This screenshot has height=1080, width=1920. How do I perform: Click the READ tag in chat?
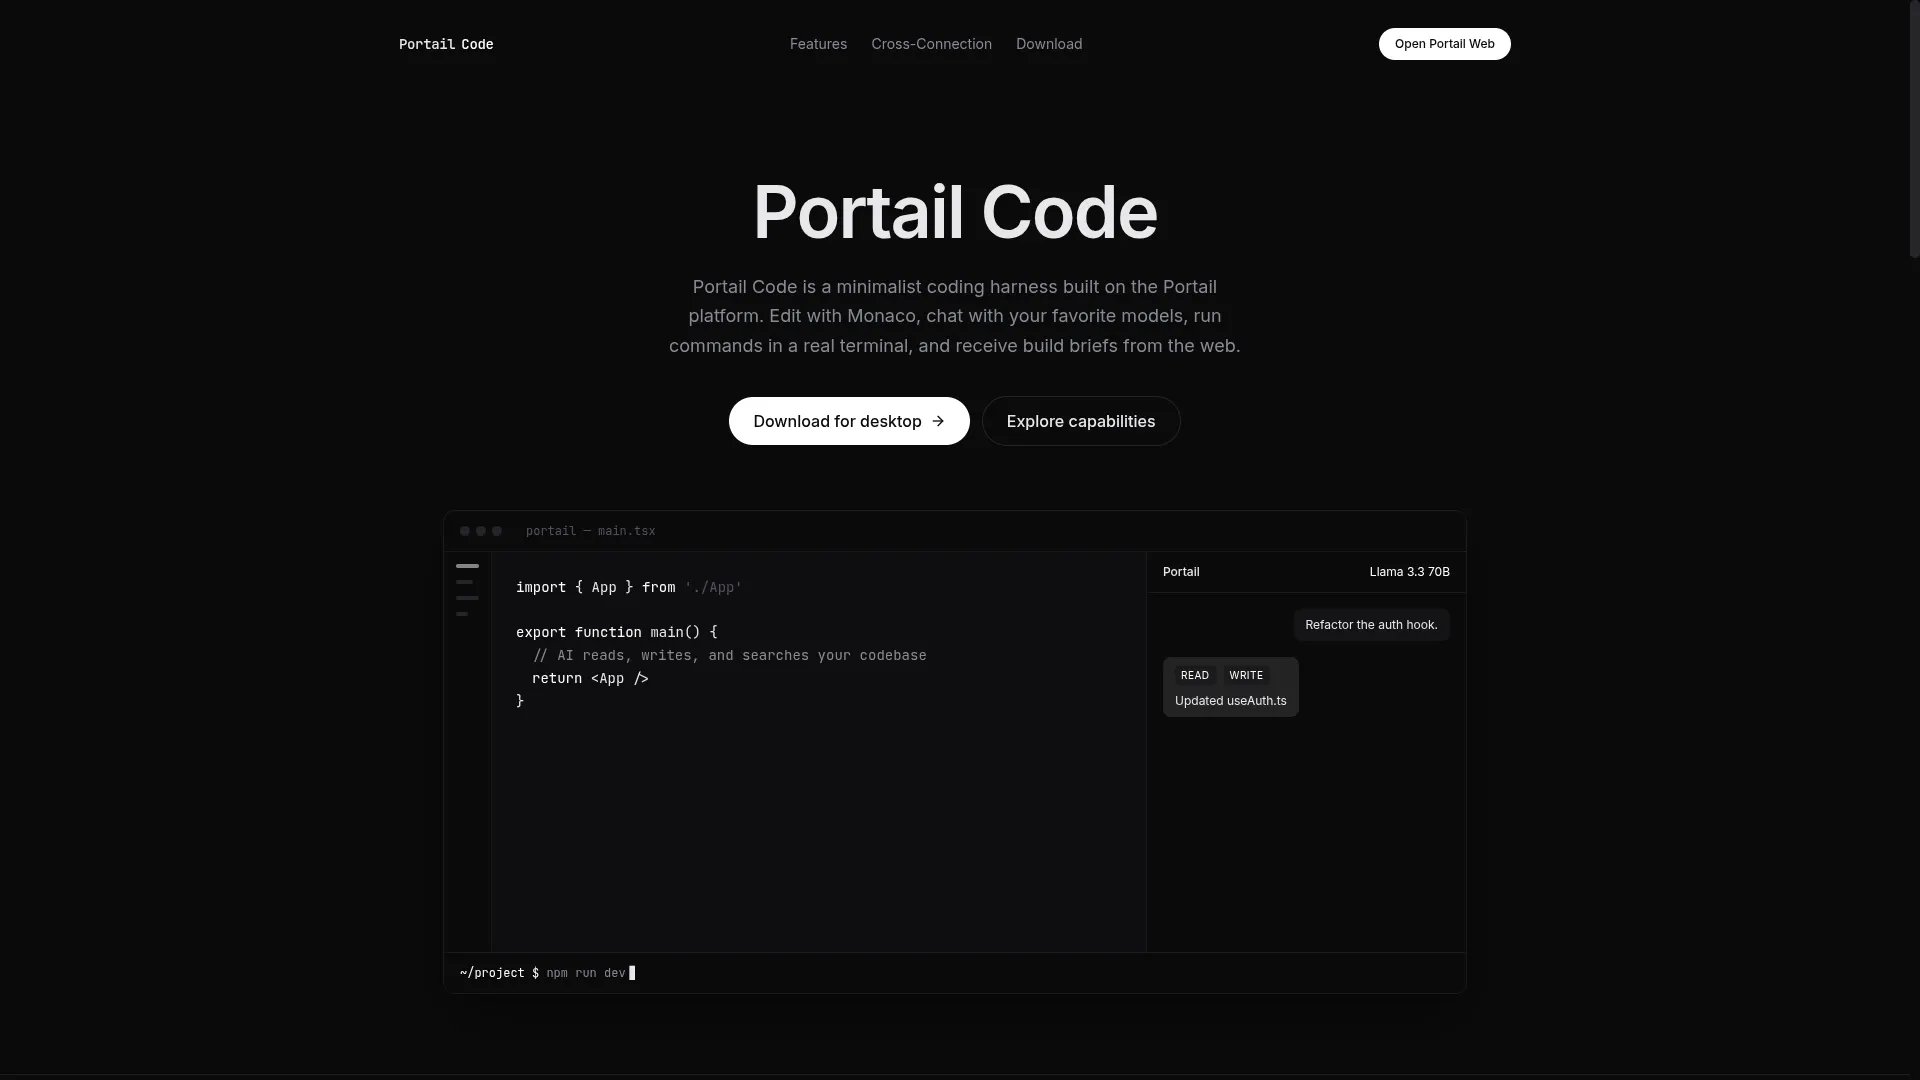click(x=1195, y=675)
